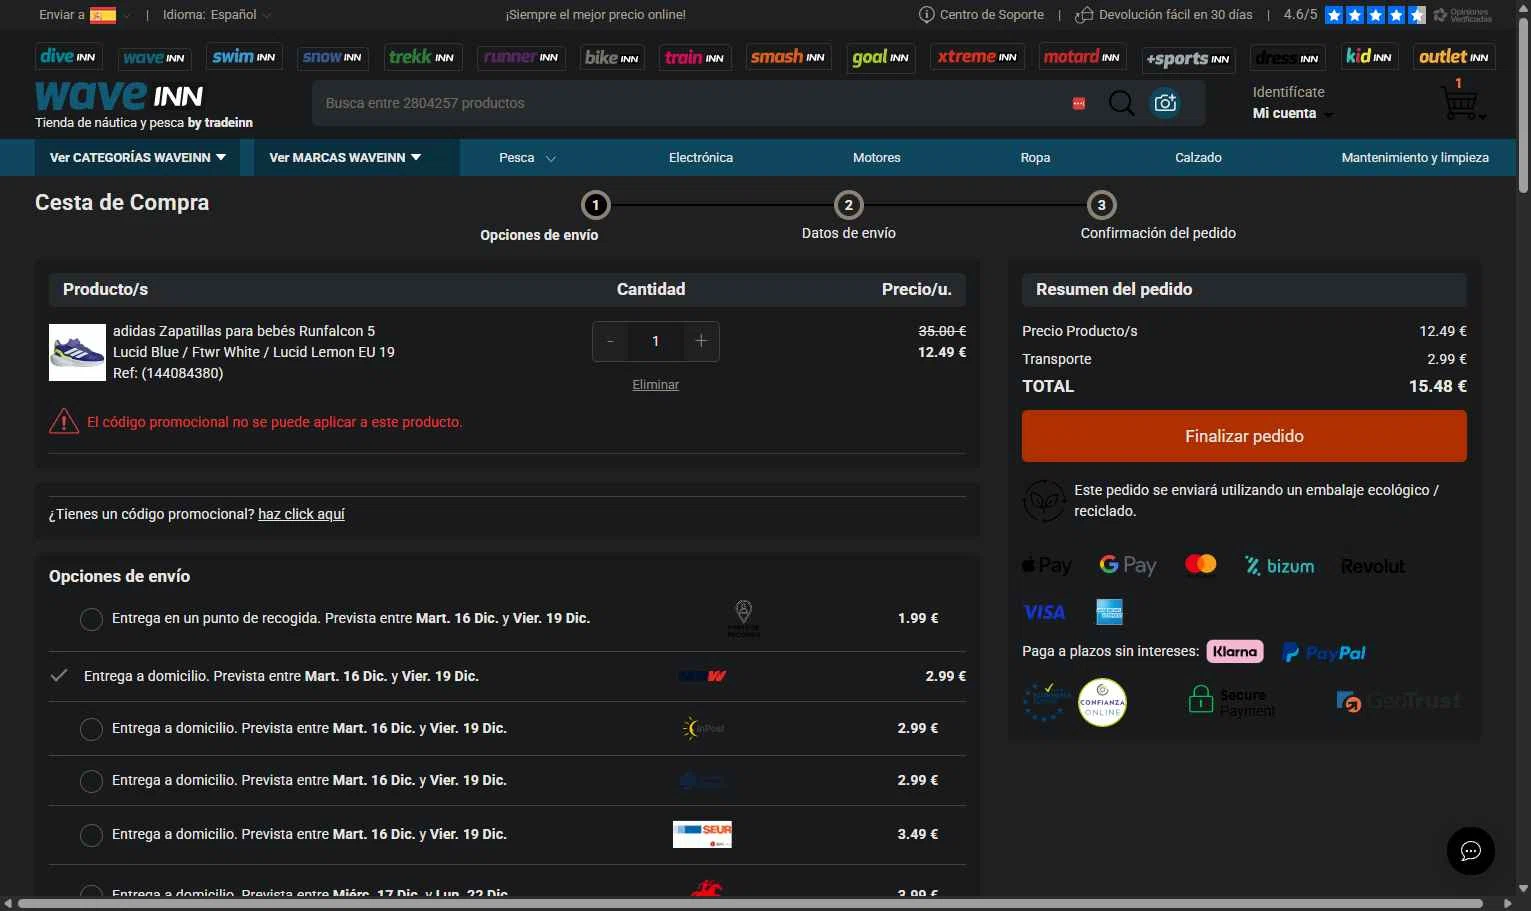Screen dimensions: 1531x911
Task: Open Centro de Soporte link
Action: (981, 15)
